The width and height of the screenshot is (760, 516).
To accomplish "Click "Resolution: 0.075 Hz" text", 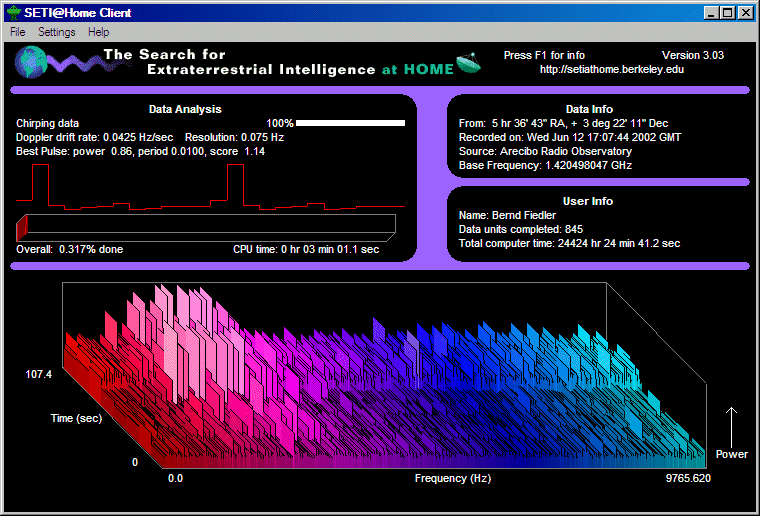I will pyautogui.click(x=234, y=138).
